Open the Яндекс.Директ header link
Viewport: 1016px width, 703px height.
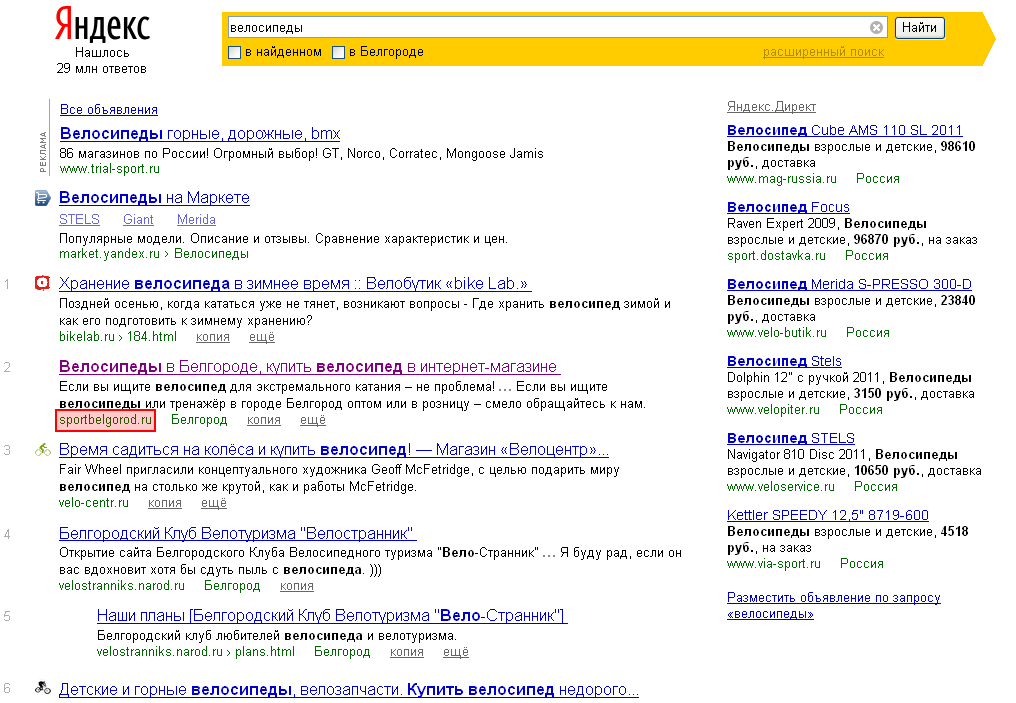[x=771, y=107]
